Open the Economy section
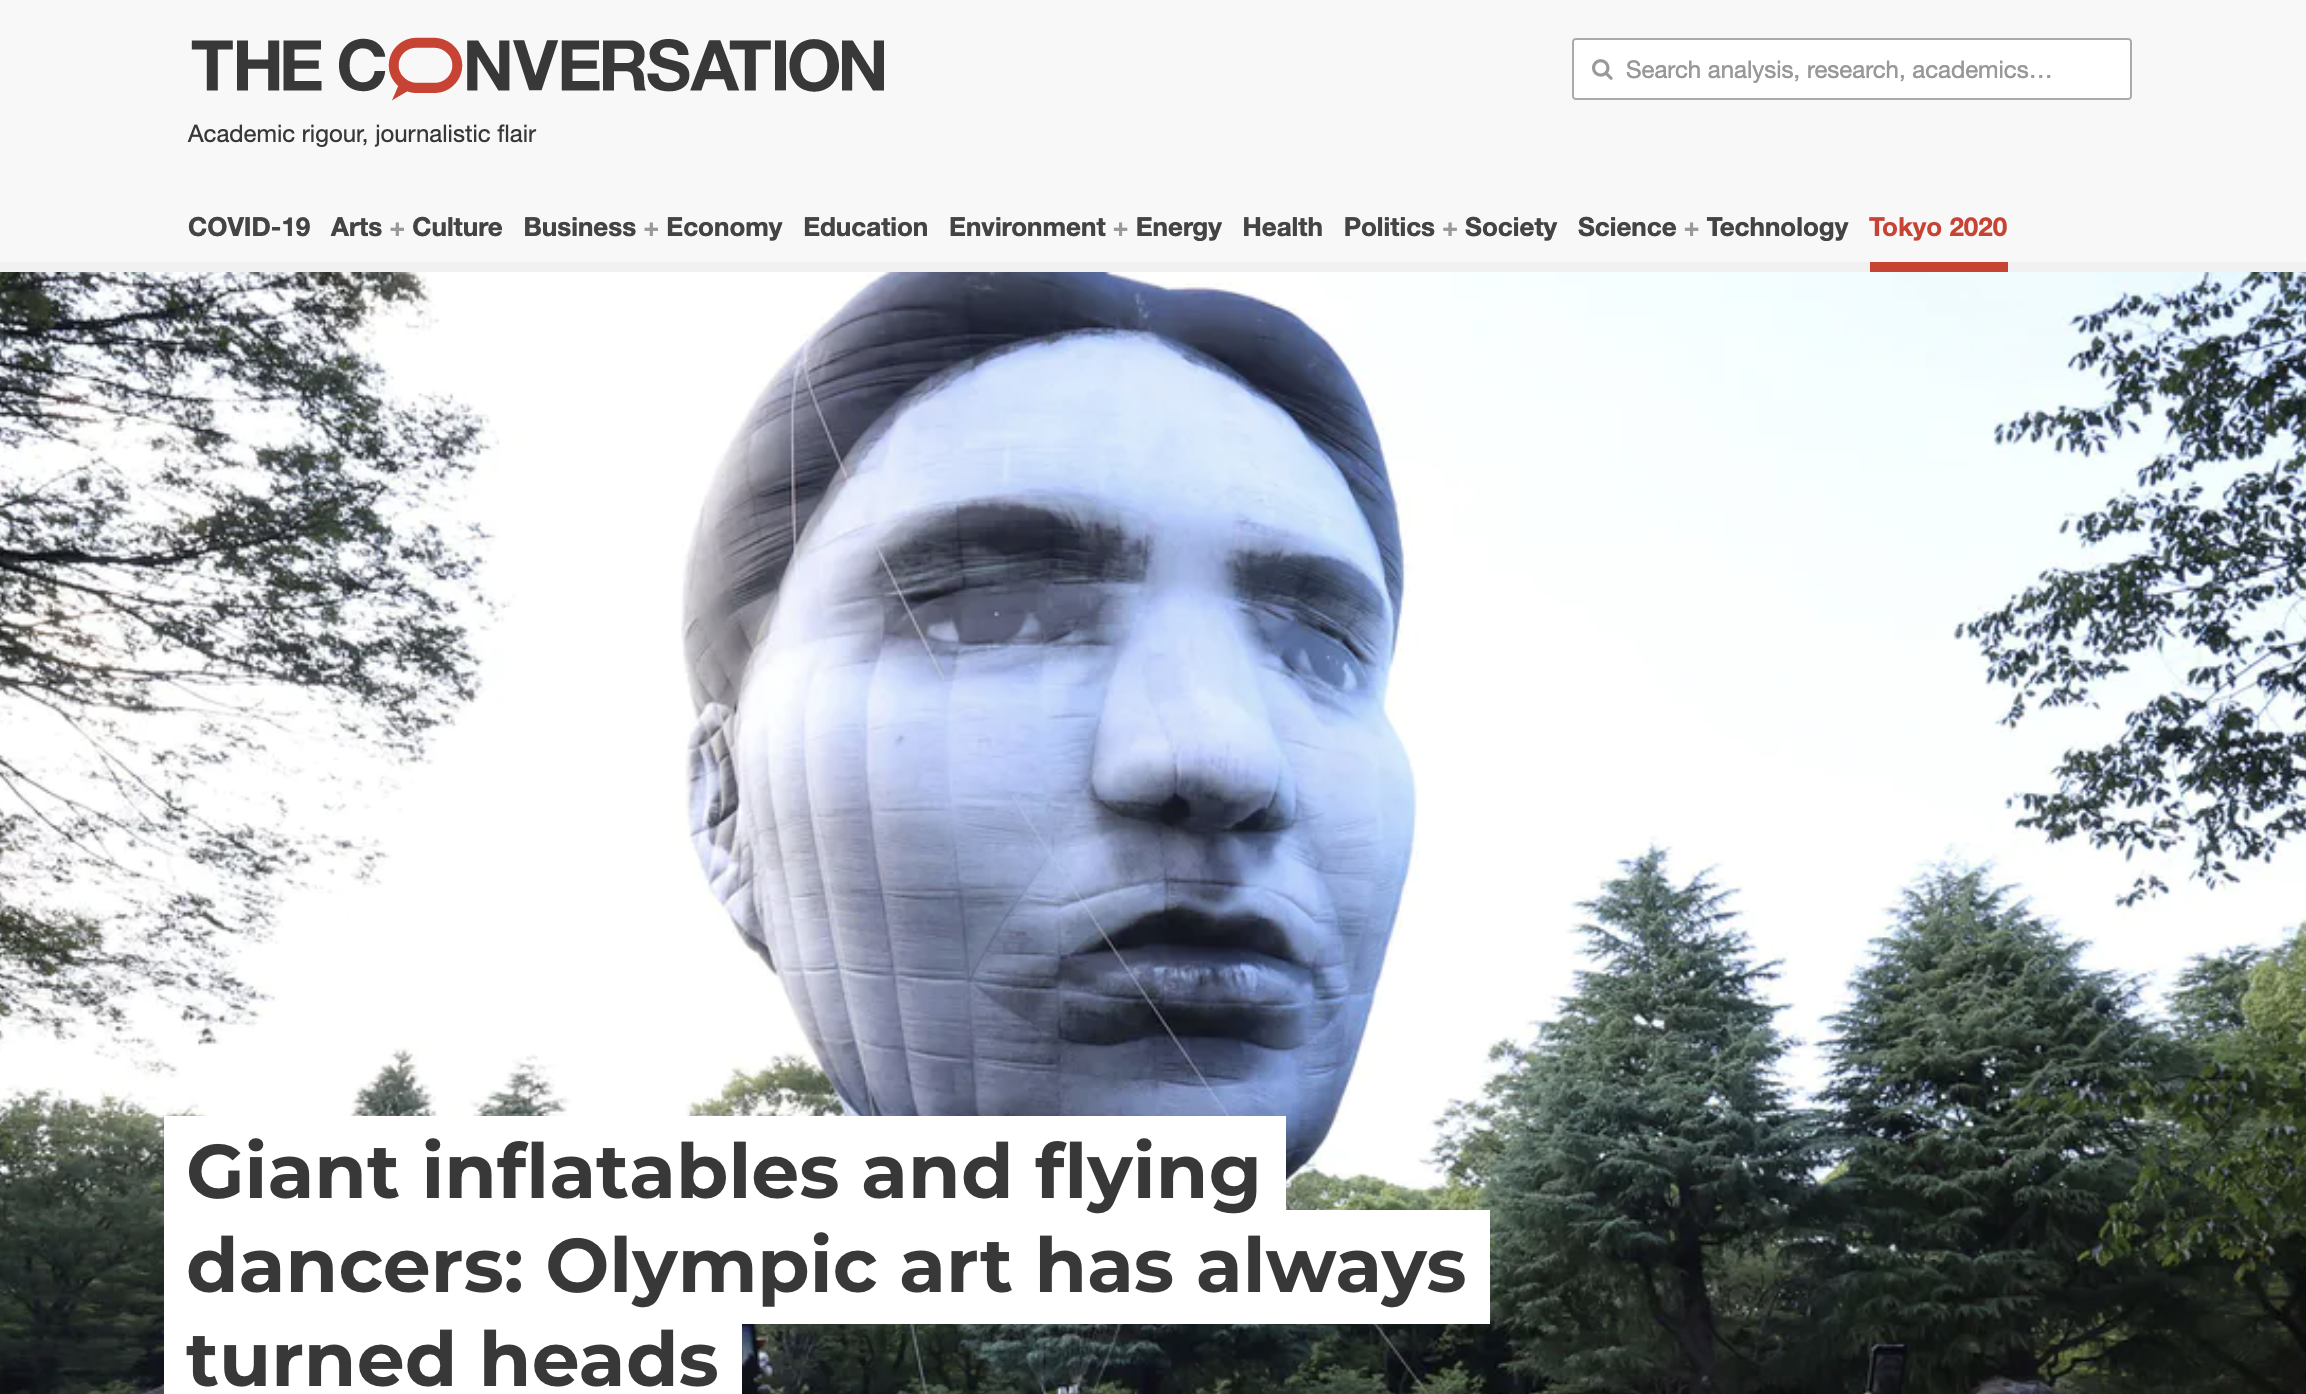 [724, 227]
